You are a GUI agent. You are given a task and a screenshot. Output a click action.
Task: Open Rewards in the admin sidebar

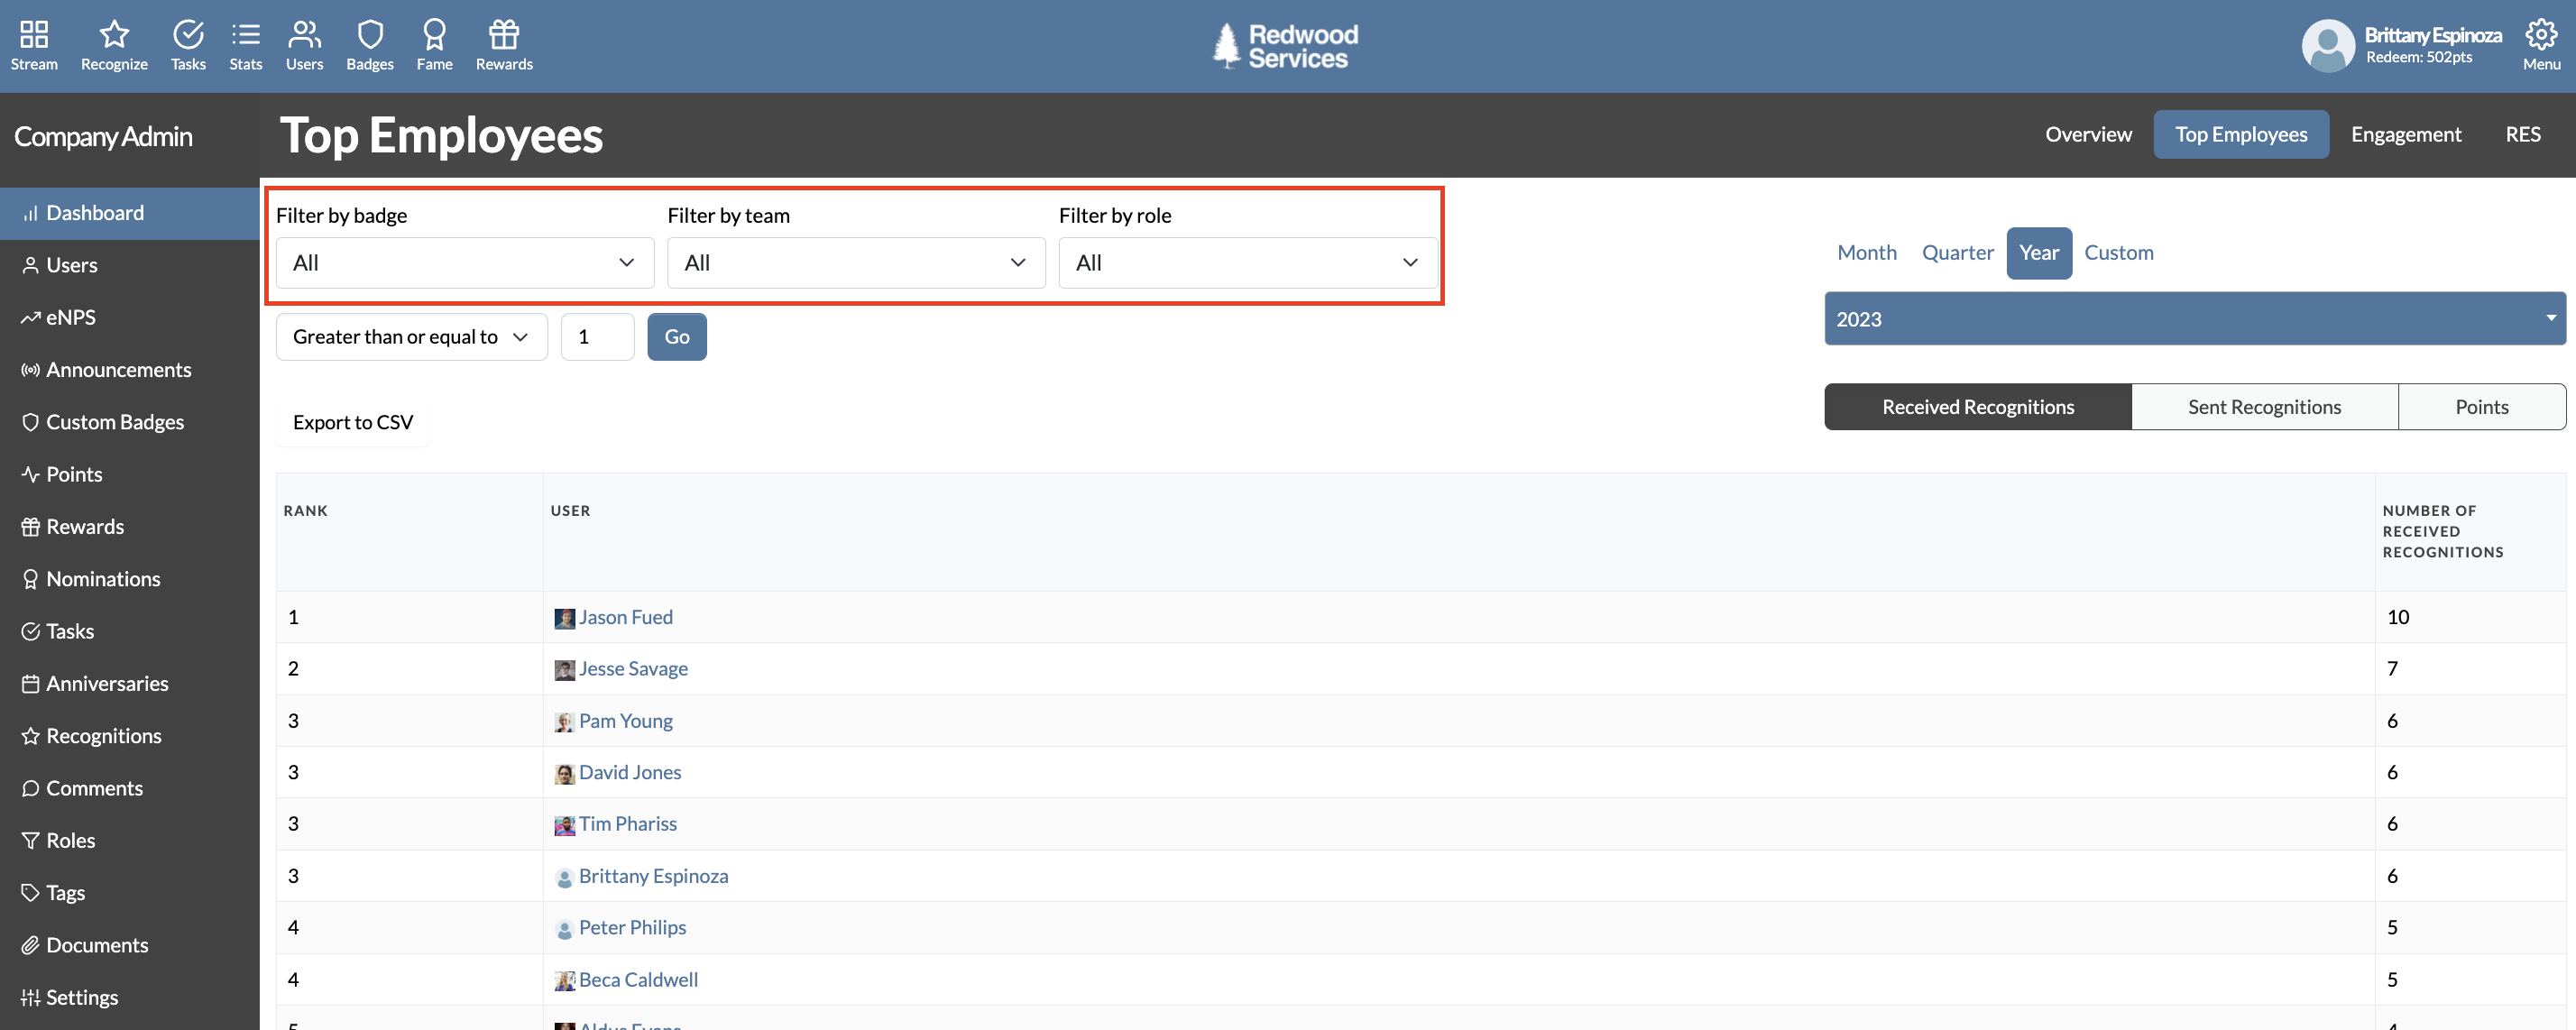[130, 527]
